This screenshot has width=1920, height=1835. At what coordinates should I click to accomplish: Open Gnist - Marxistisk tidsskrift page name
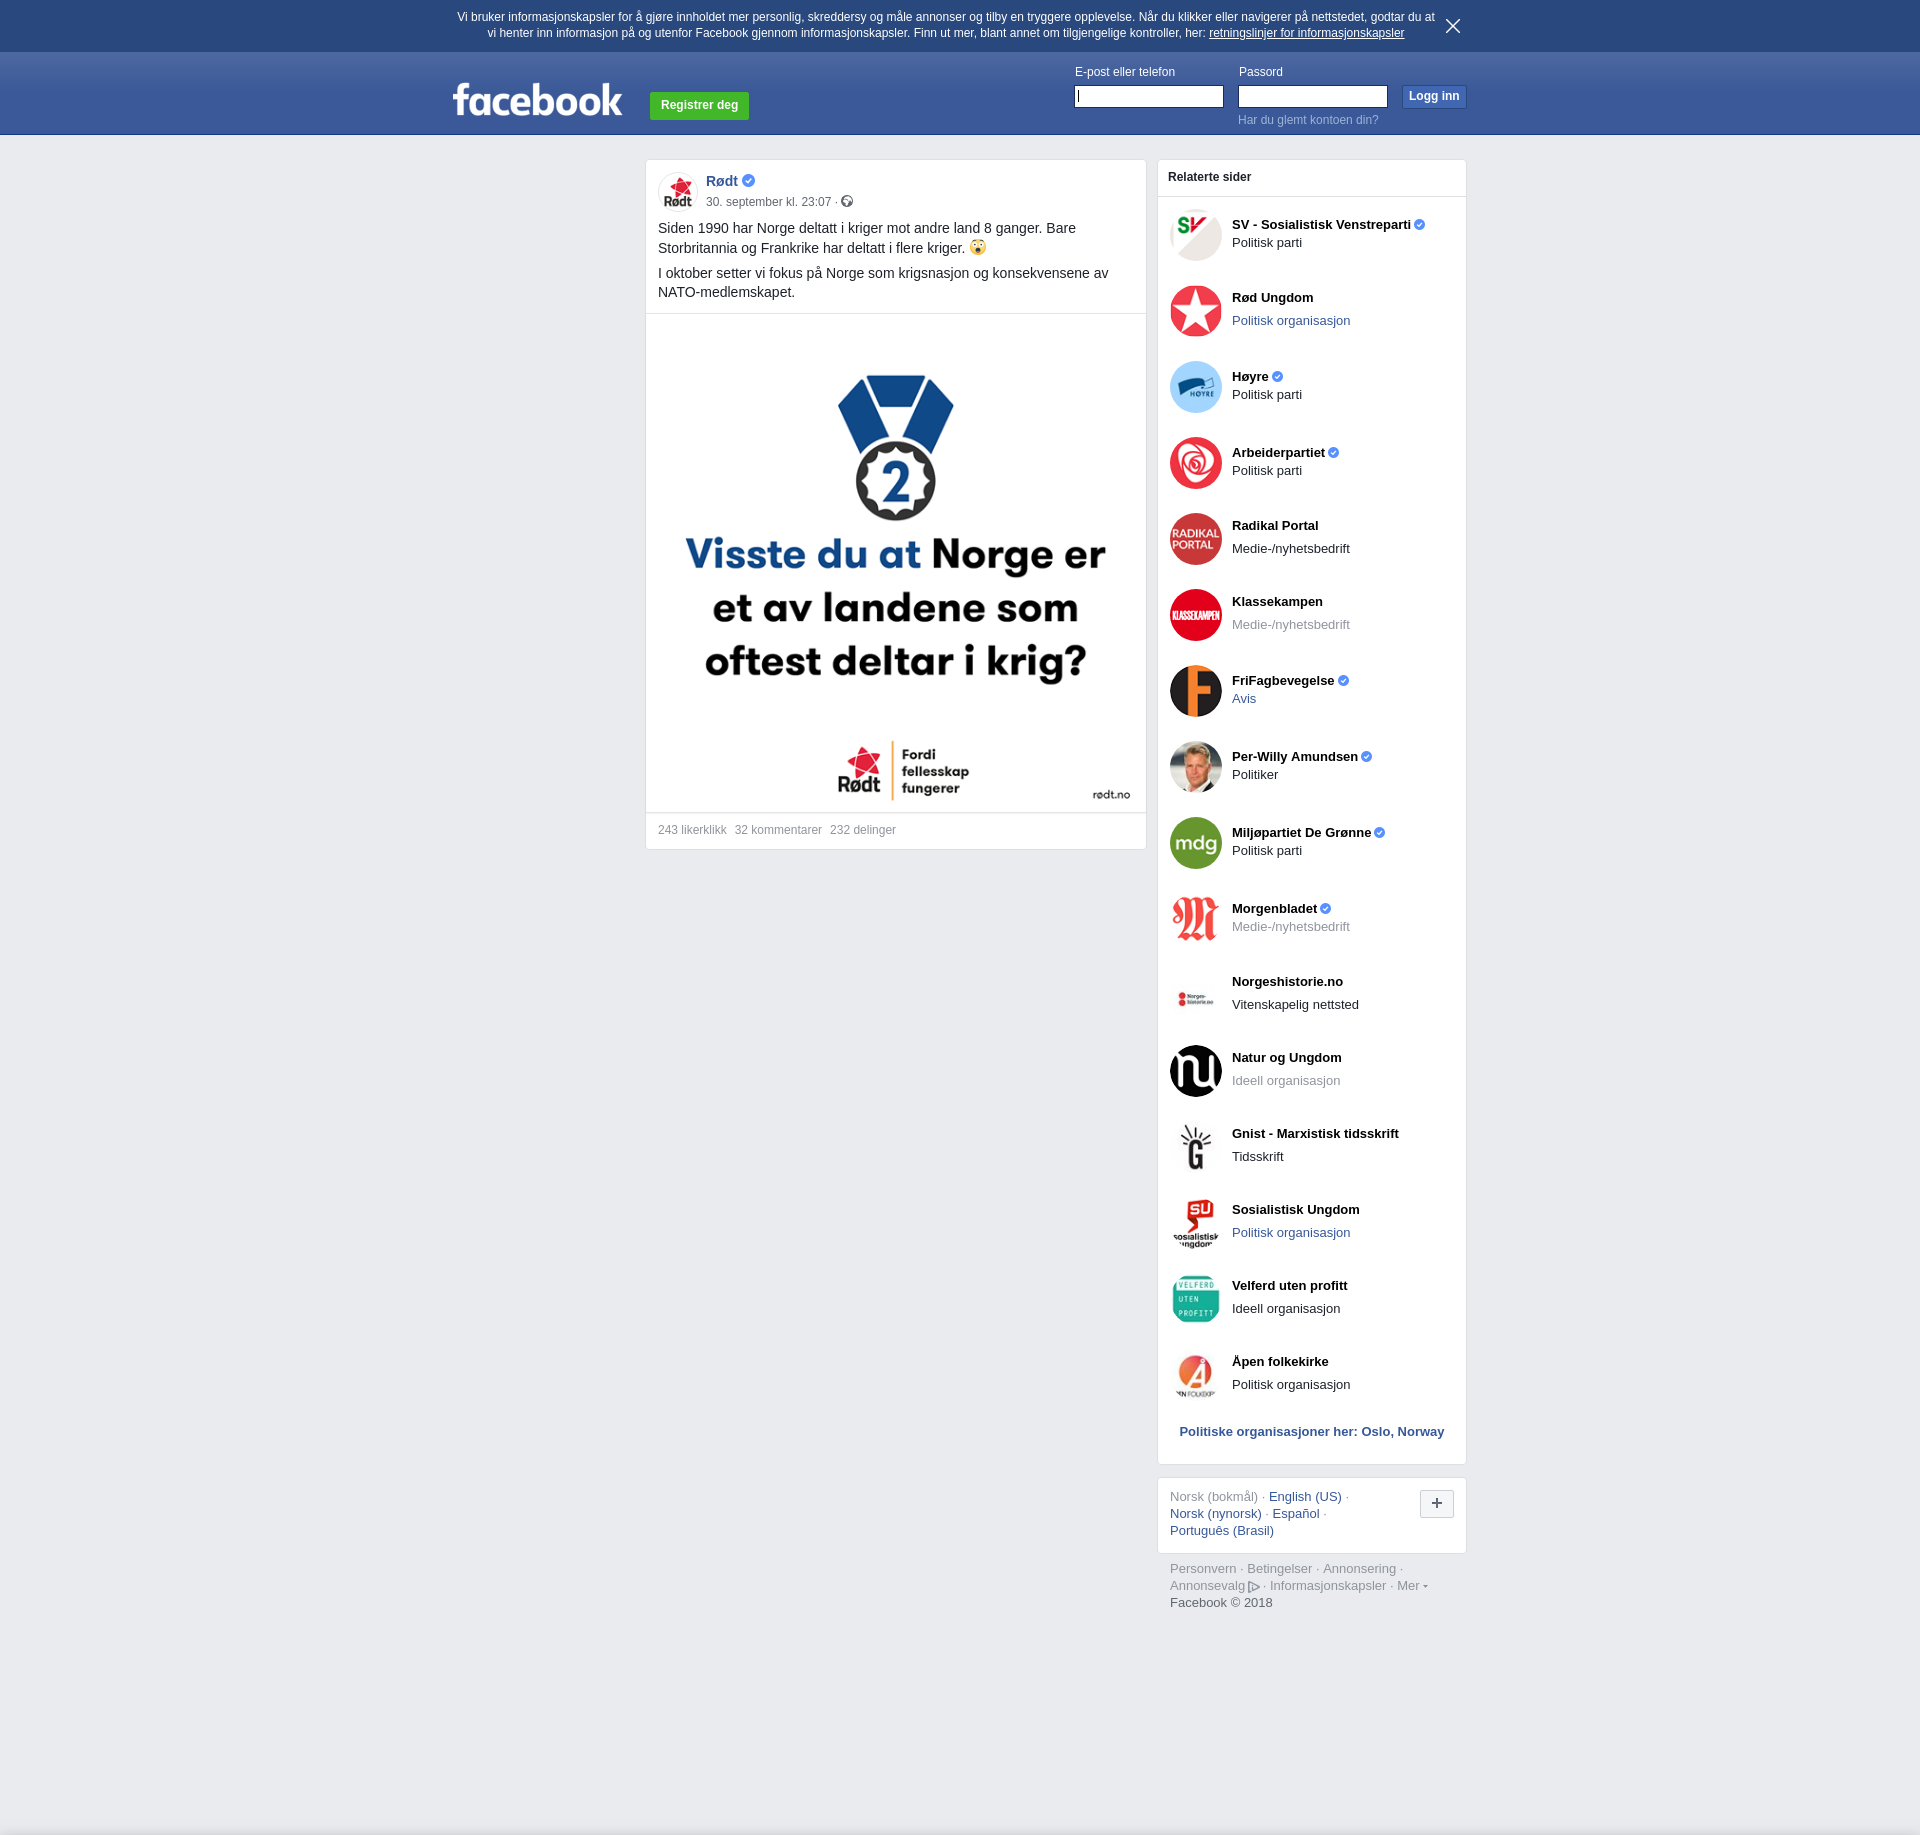pyautogui.click(x=1315, y=1134)
